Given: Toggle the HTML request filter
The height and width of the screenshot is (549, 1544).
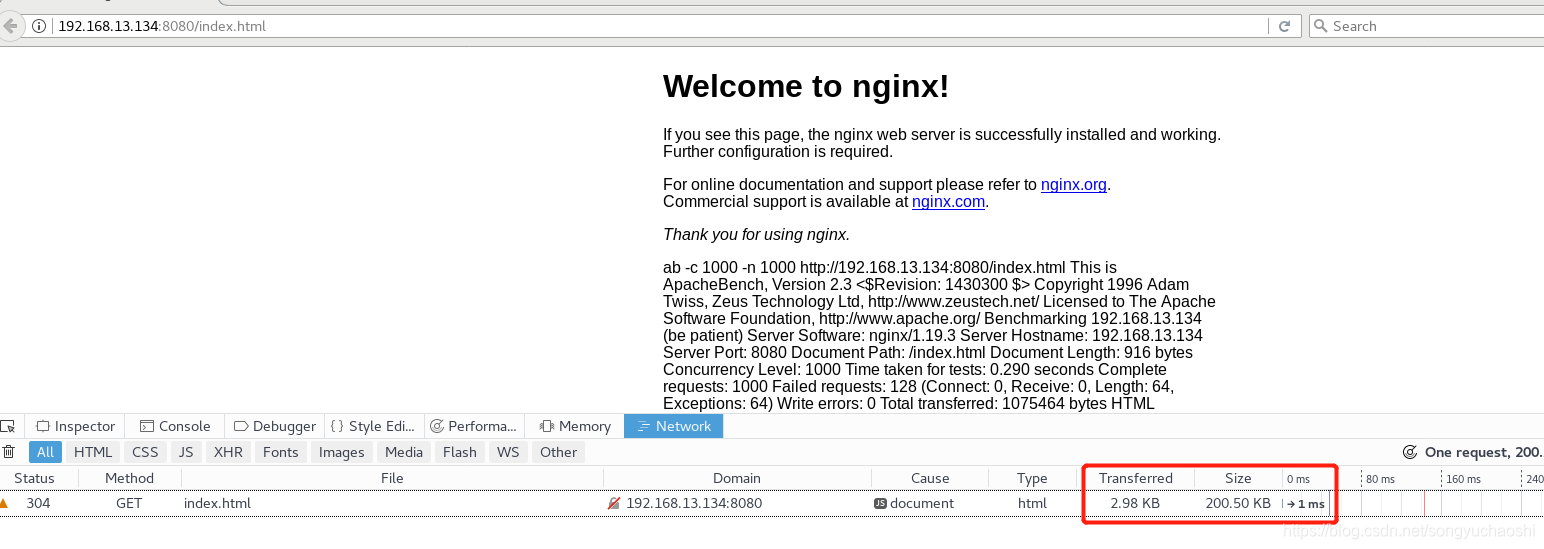Looking at the screenshot, I should (x=93, y=452).
